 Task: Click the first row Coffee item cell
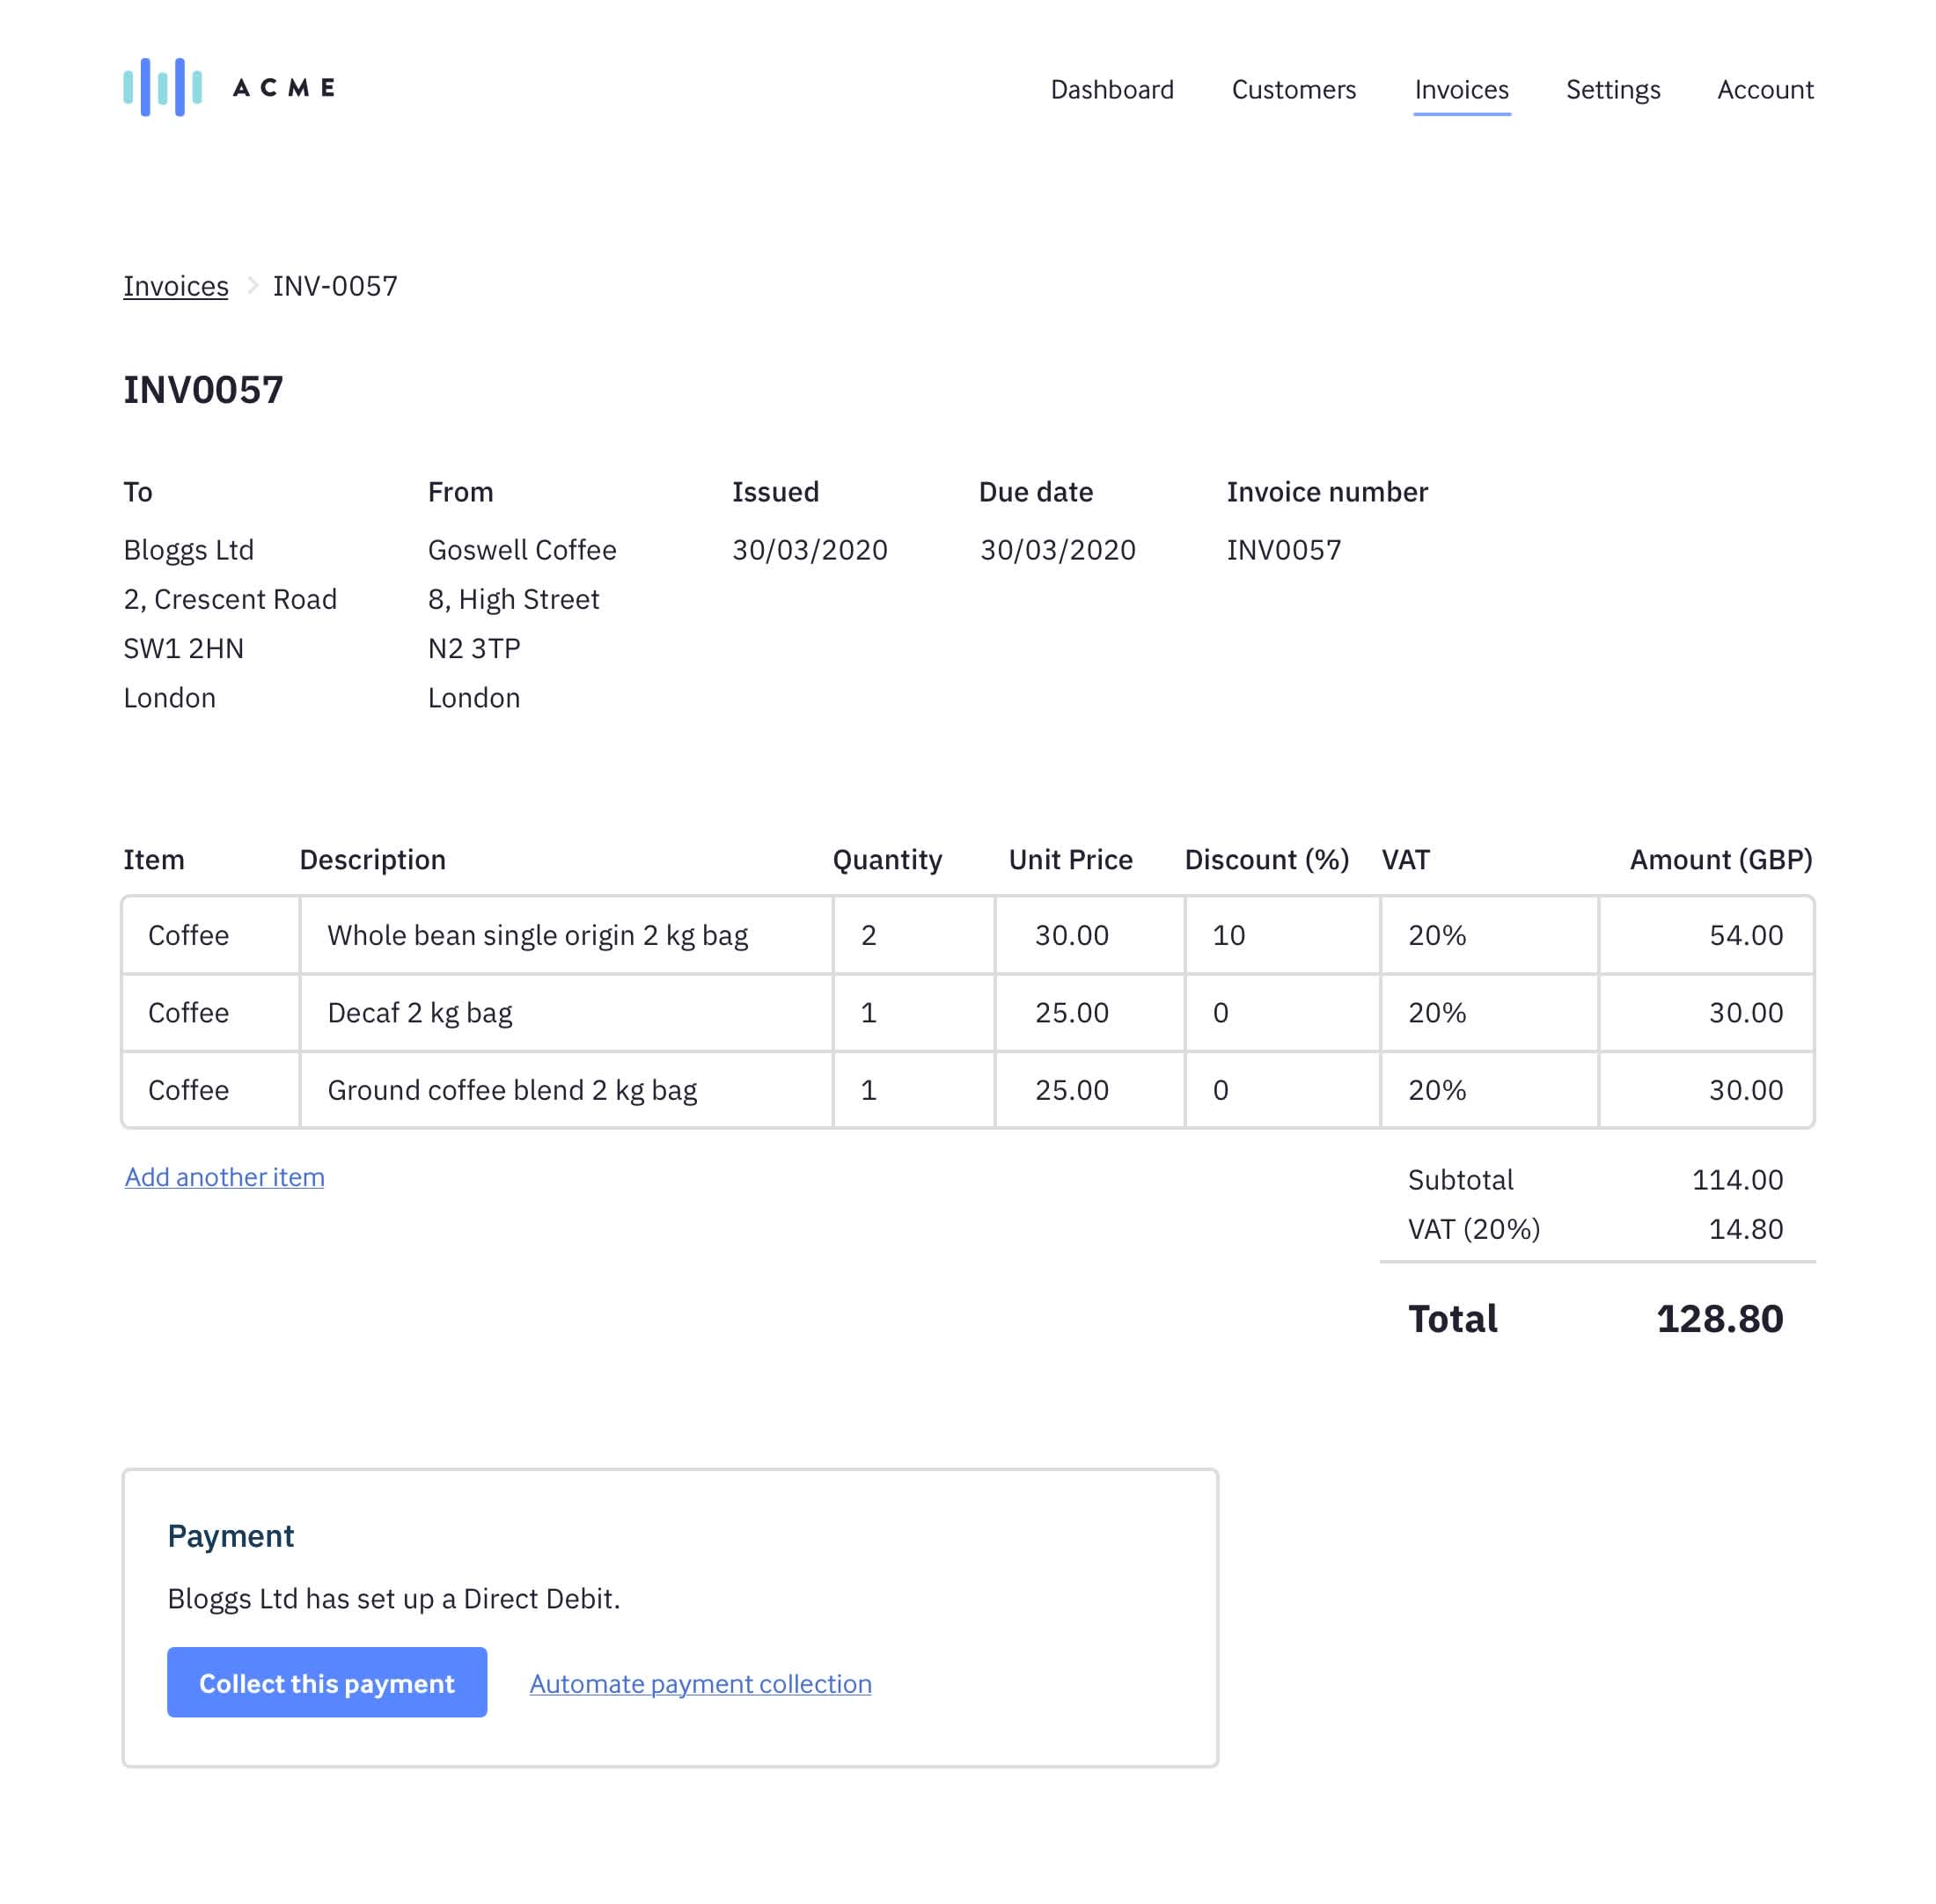[x=210, y=935]
